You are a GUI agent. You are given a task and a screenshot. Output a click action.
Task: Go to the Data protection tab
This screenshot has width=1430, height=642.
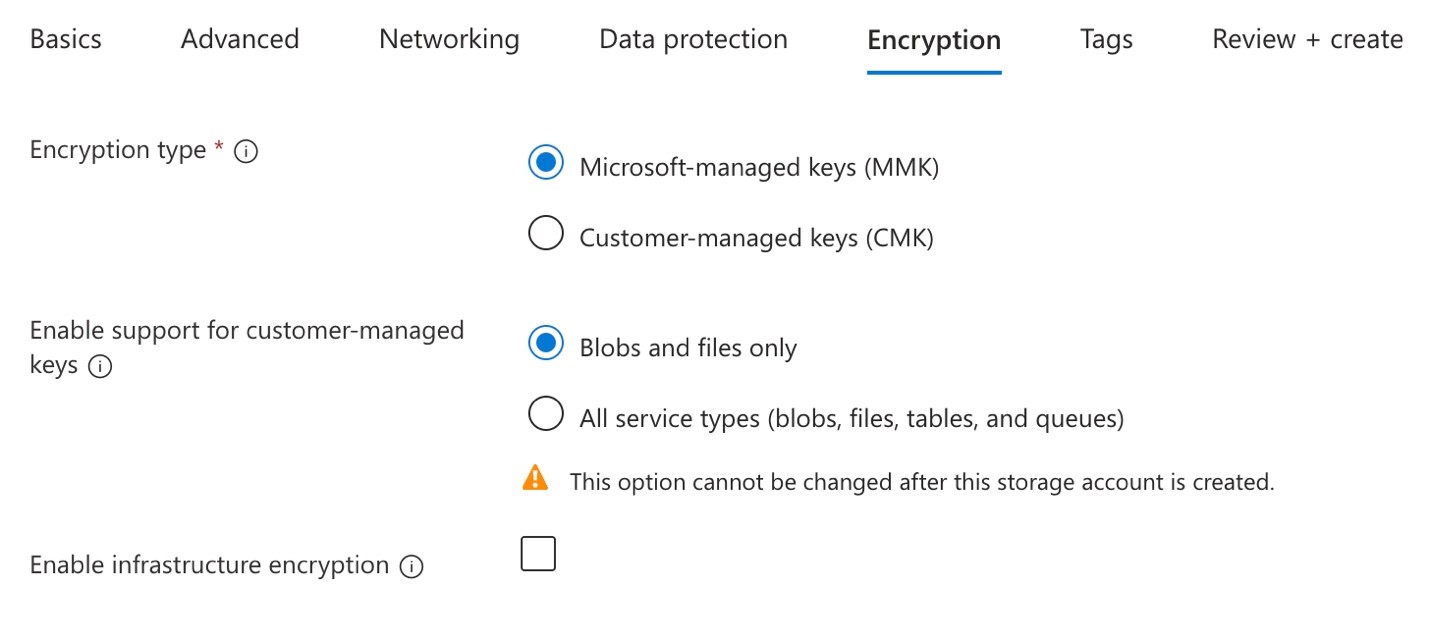692,39
